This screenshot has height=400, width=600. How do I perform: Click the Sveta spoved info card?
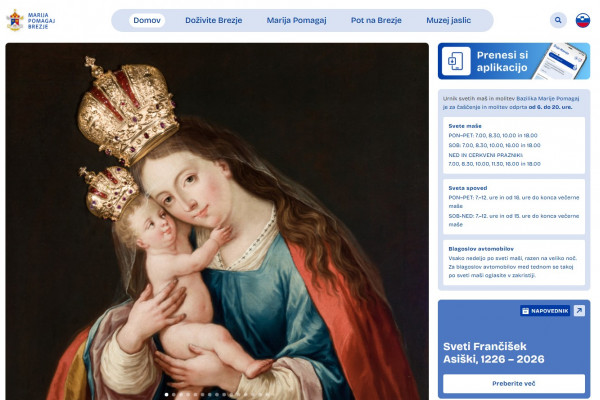tap(514, 207)
